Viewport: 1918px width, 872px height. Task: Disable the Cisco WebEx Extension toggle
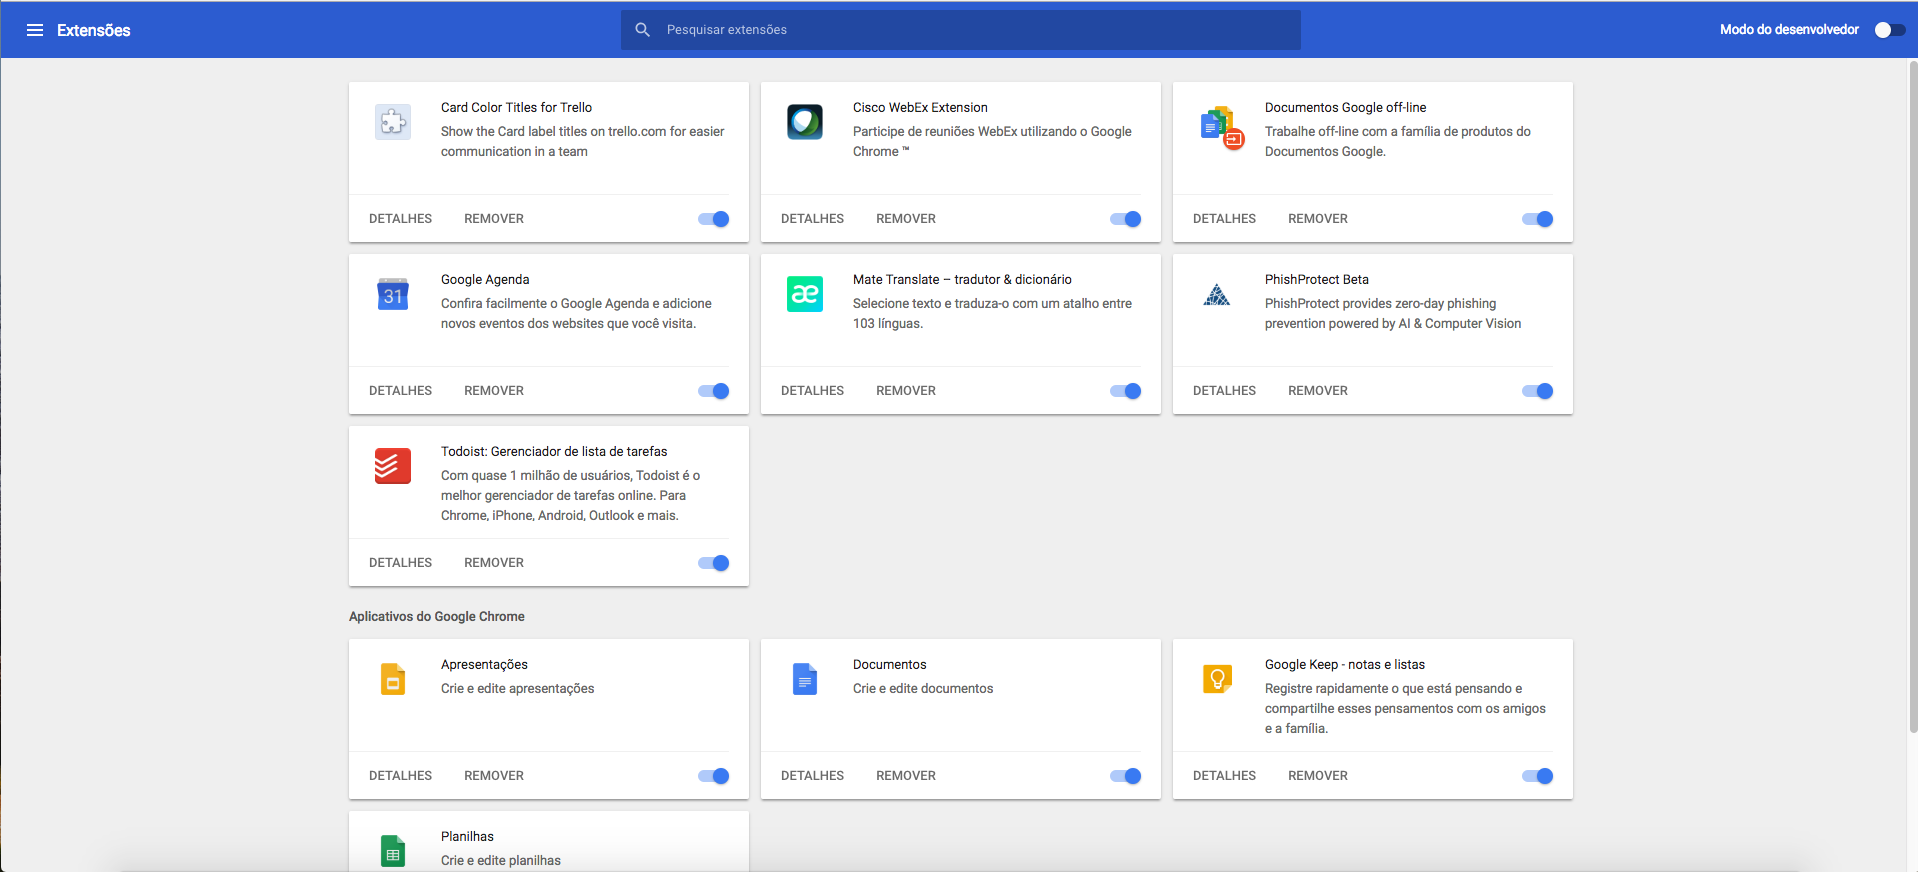(x=1126, y=219)
